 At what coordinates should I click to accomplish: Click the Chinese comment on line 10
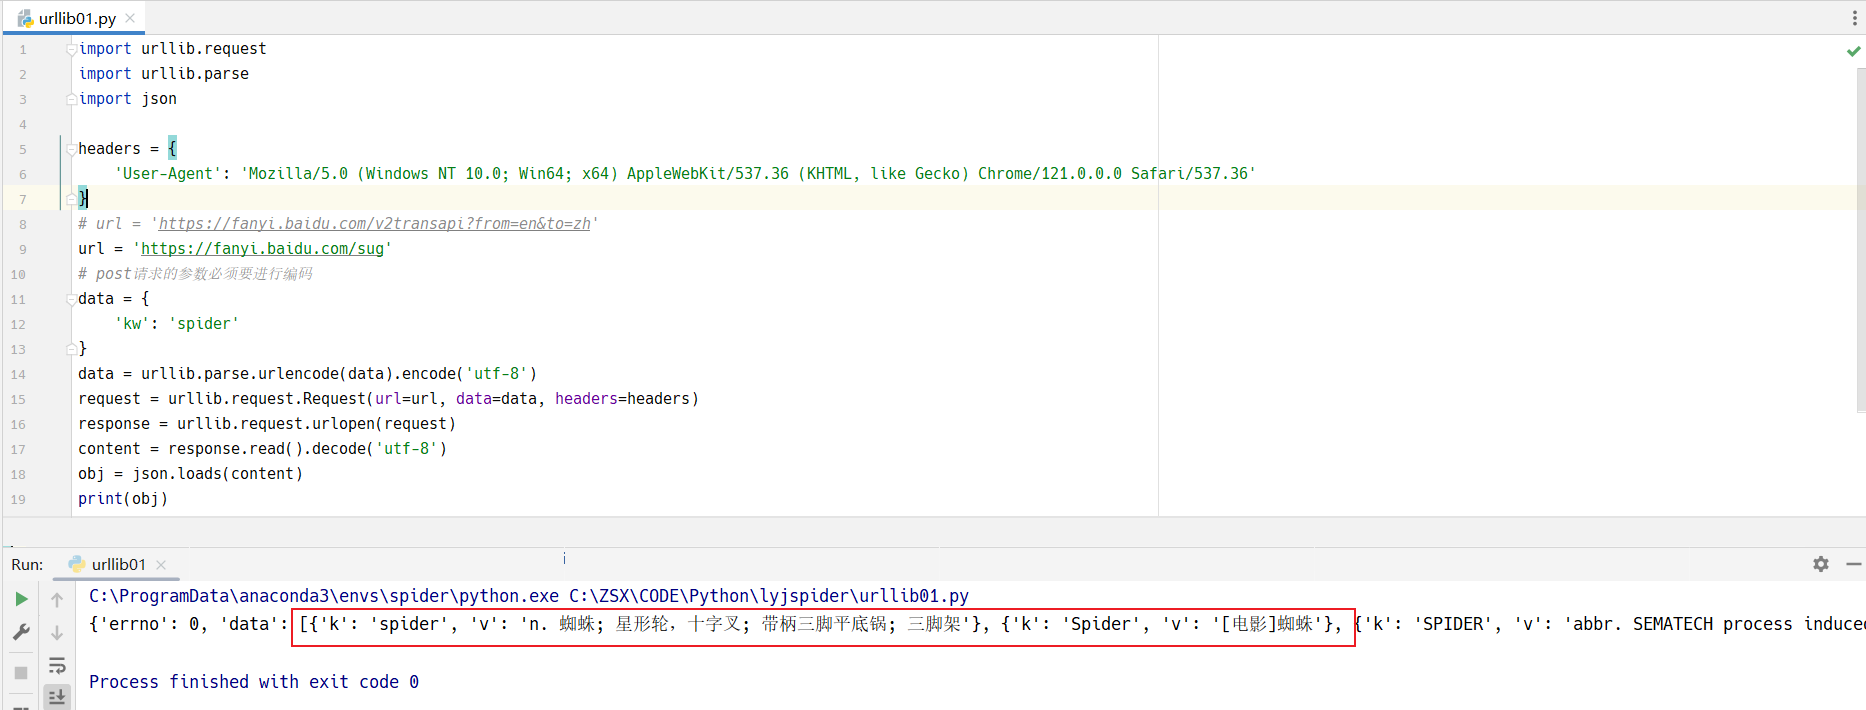pyautogui.click(x=195, y=274)
